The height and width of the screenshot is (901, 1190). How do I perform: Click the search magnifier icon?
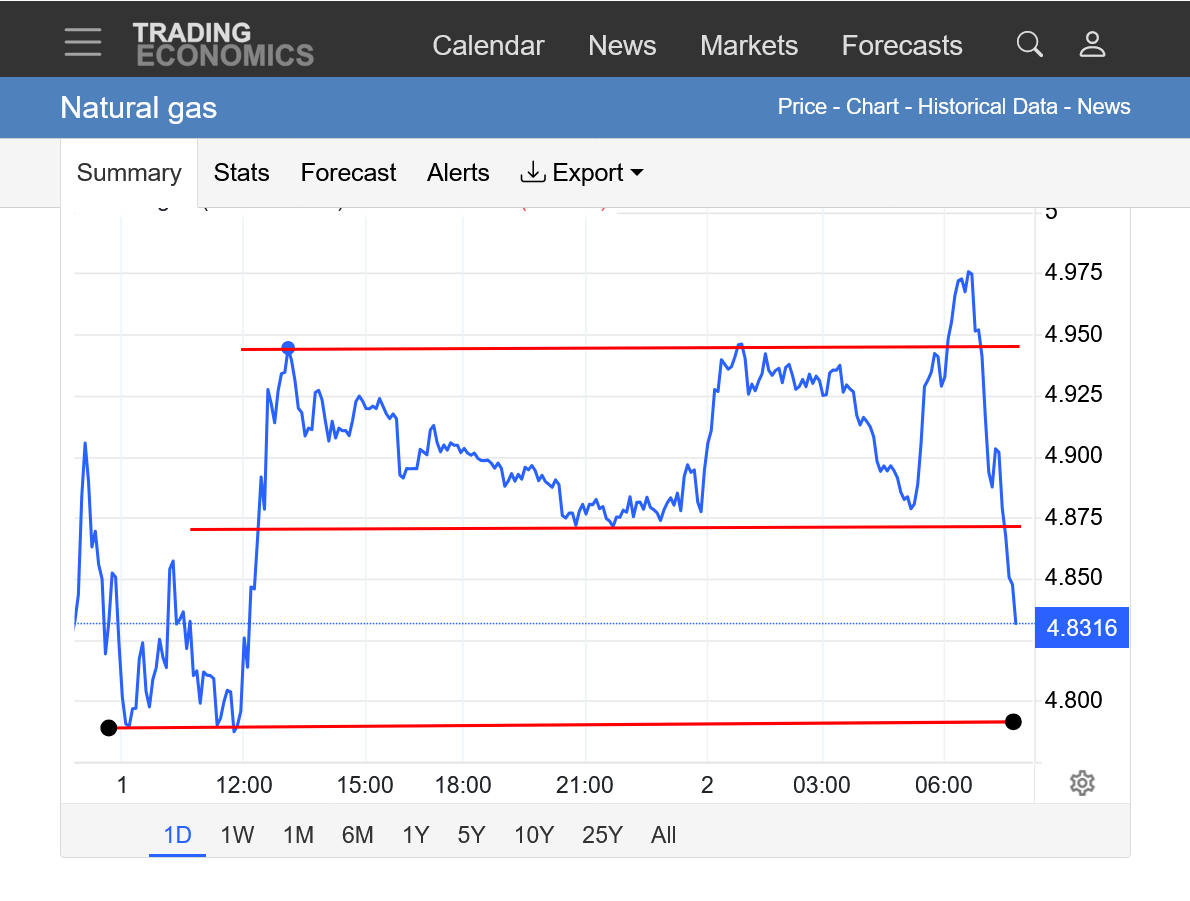pyautogui.click(x=1029, y=44)
